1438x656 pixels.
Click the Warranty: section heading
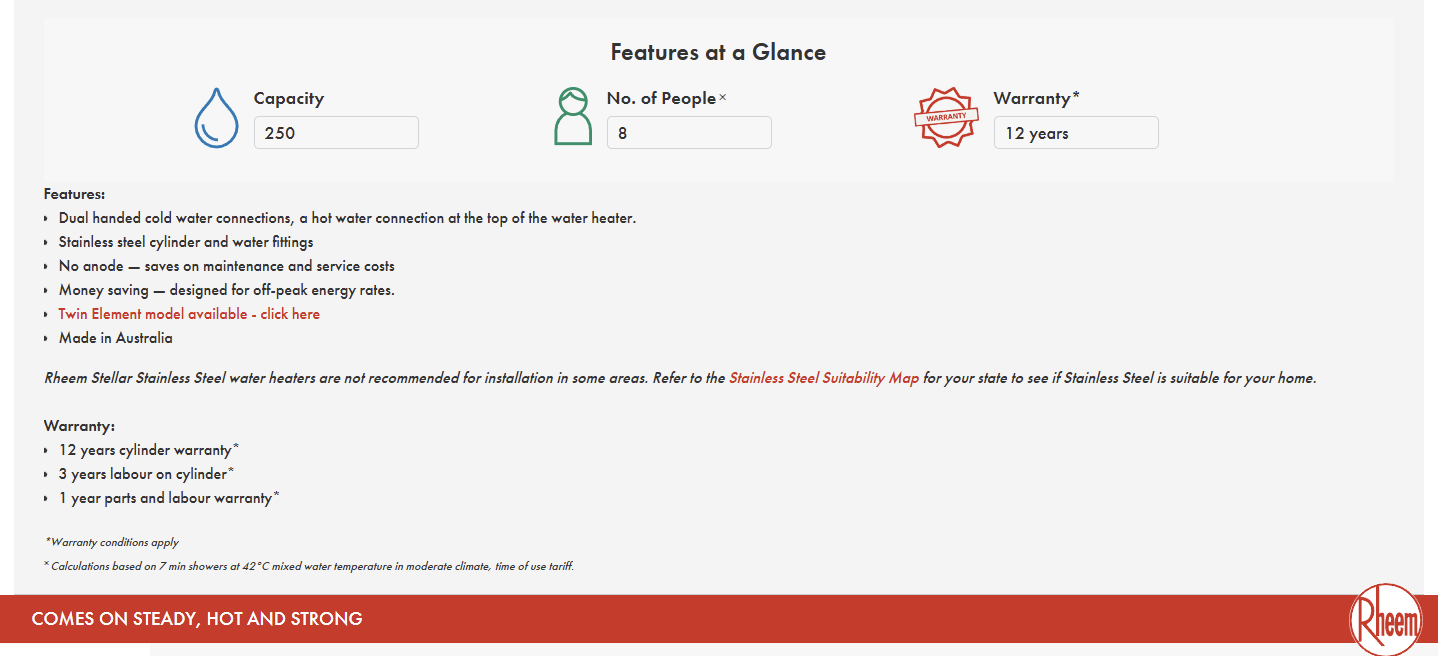[x=80, y=426]
